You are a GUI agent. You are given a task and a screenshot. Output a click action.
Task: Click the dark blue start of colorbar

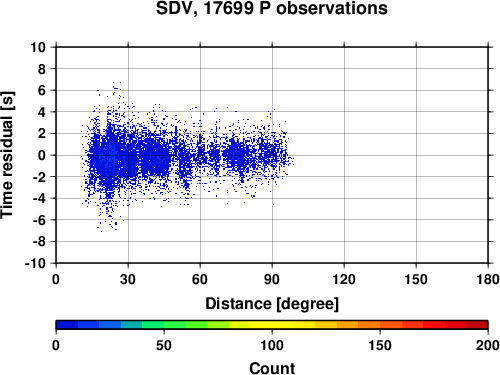click(x=67, y=325)
